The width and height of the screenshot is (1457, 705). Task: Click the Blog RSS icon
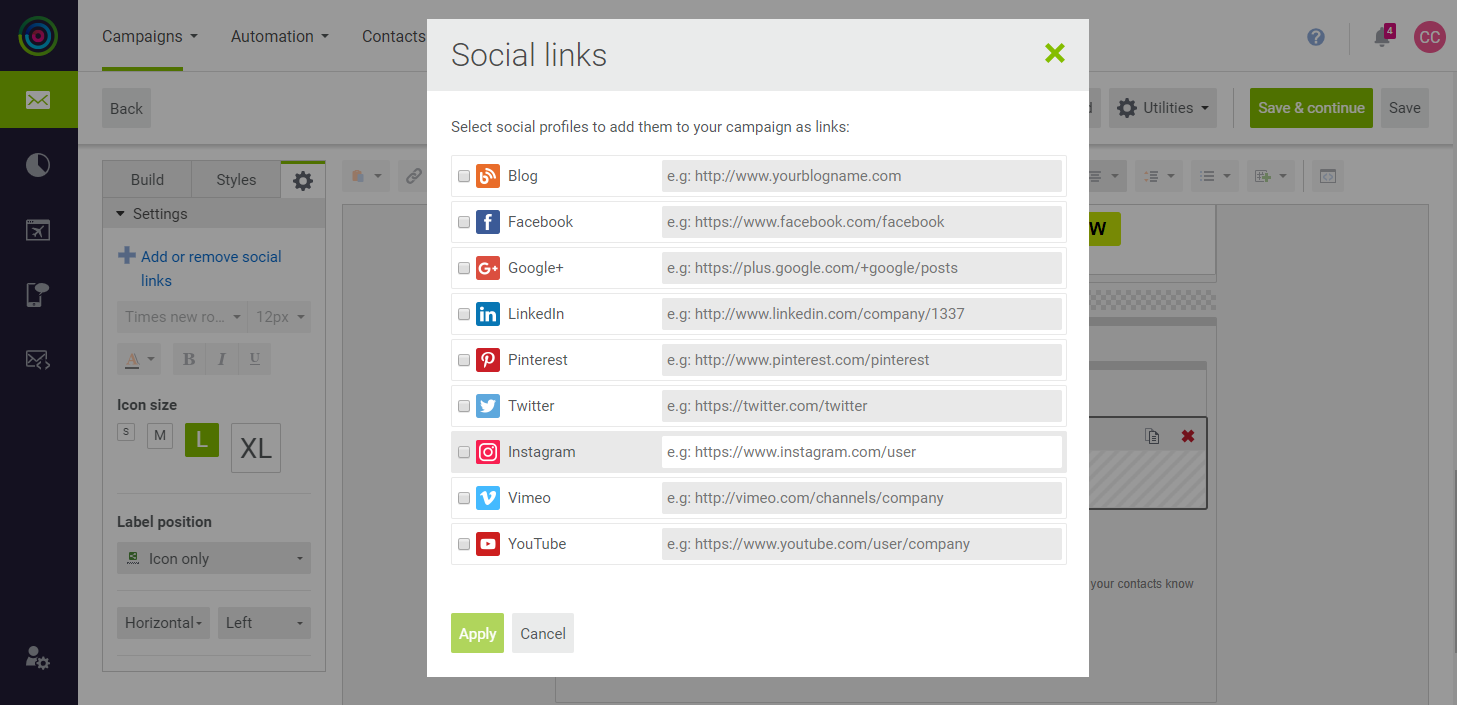[488, 176]
